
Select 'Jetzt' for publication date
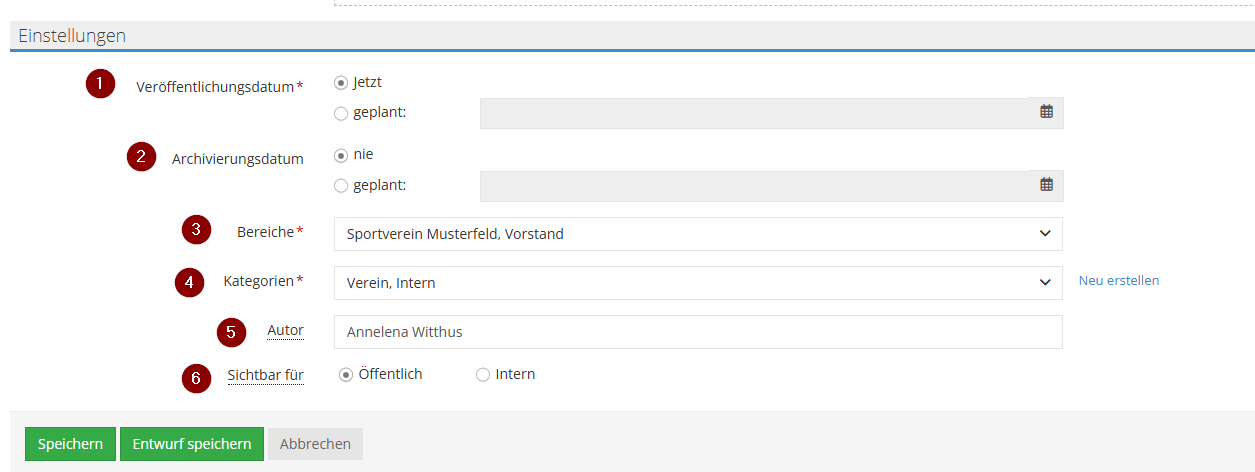coord(341,83)
